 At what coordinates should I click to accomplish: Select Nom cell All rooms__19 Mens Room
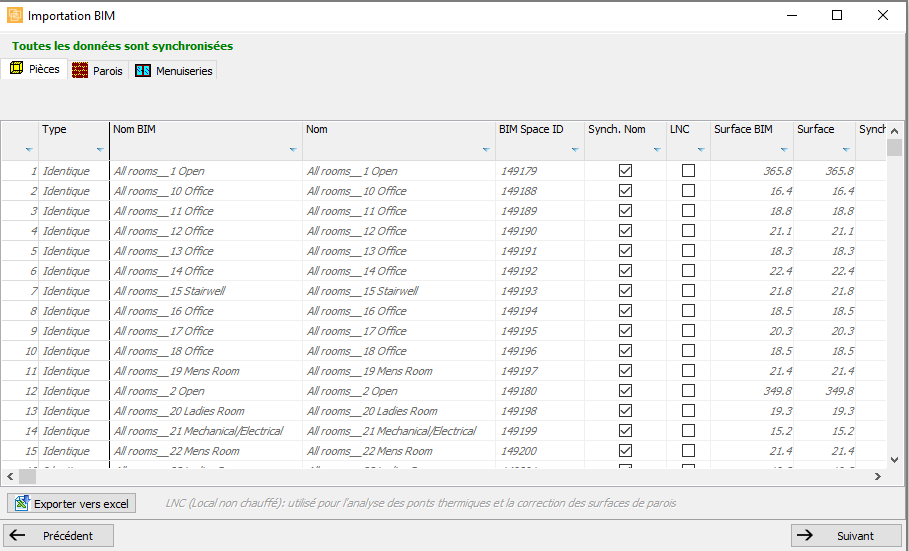399,371
